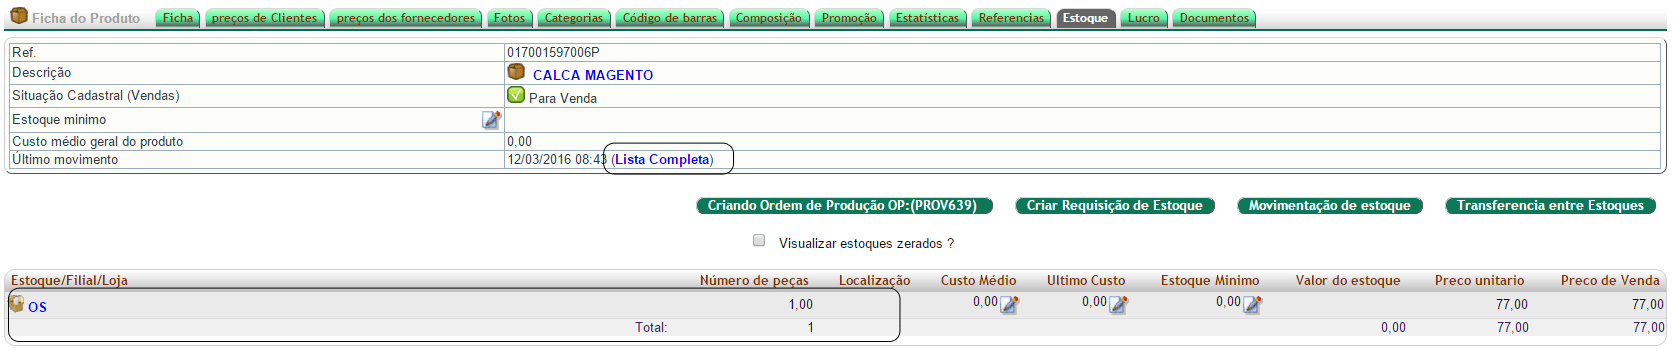Switch to the Documentos tab
The height and width of the screenshot is (362, 1673).
tap(1214, 18)
